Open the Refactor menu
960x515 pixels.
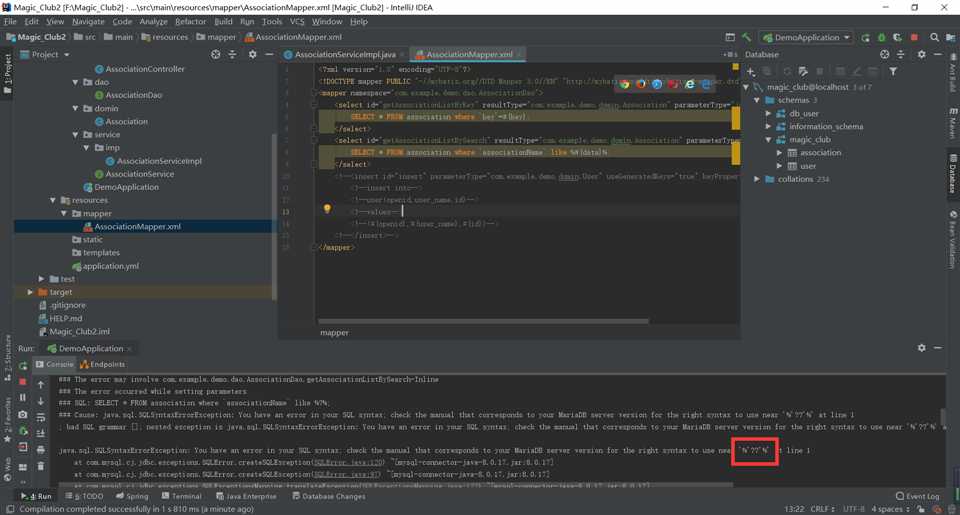point(190,21)
